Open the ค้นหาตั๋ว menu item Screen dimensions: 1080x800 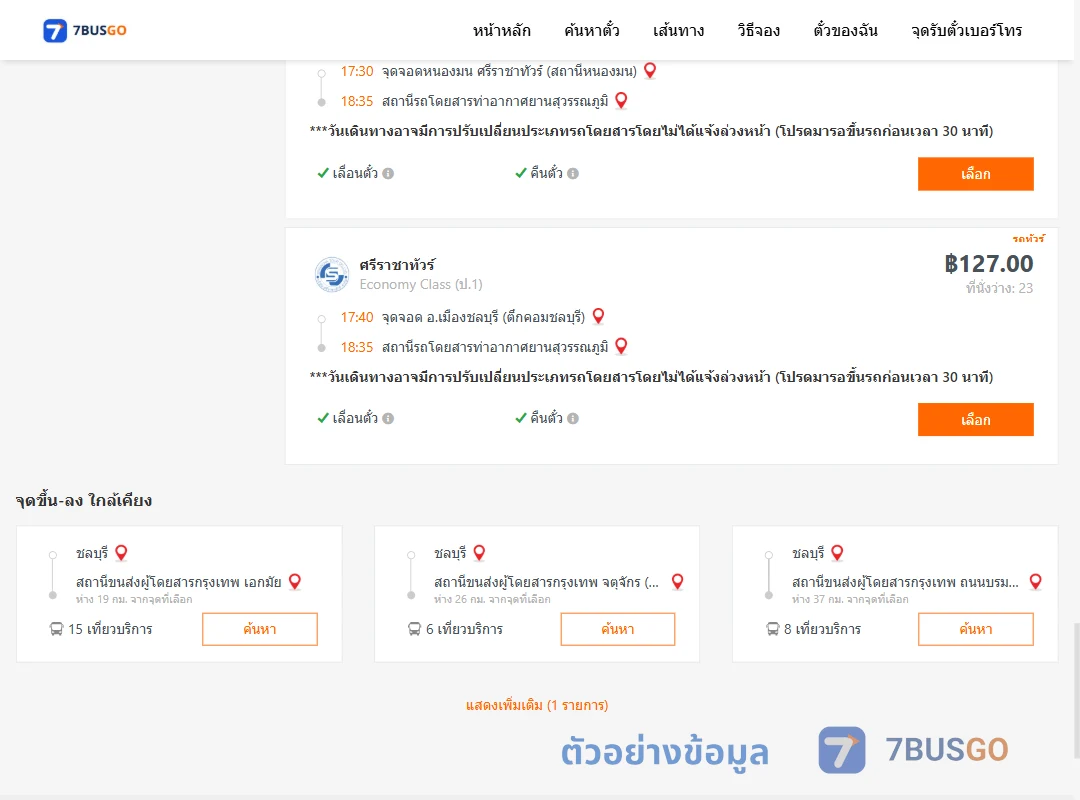pyautogui.click(x=592, y=30)
